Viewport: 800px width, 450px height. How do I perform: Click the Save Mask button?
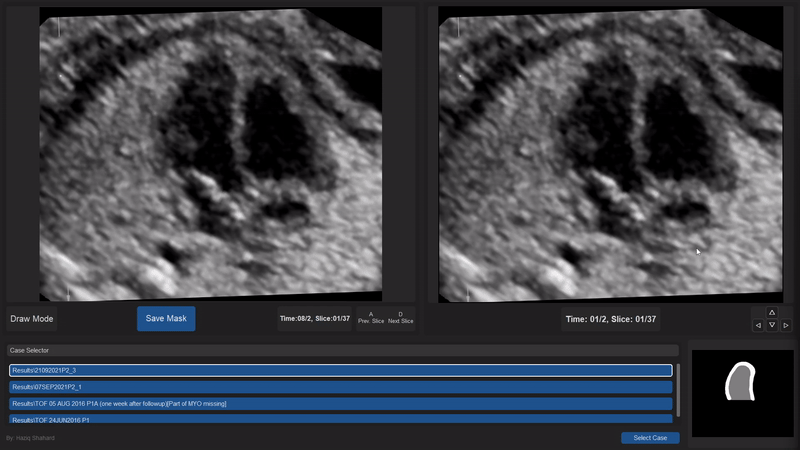click(166, 318)
